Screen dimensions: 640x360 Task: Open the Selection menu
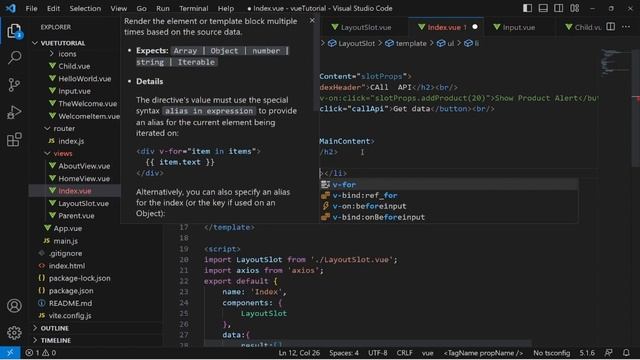point(85,8)
